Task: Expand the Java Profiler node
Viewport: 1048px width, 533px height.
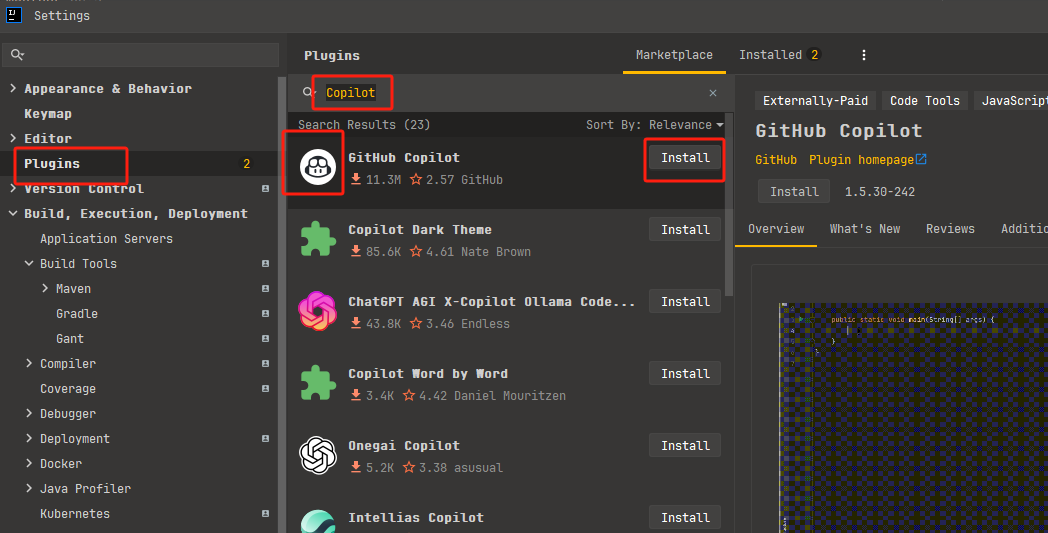Action: coord(29,488)
